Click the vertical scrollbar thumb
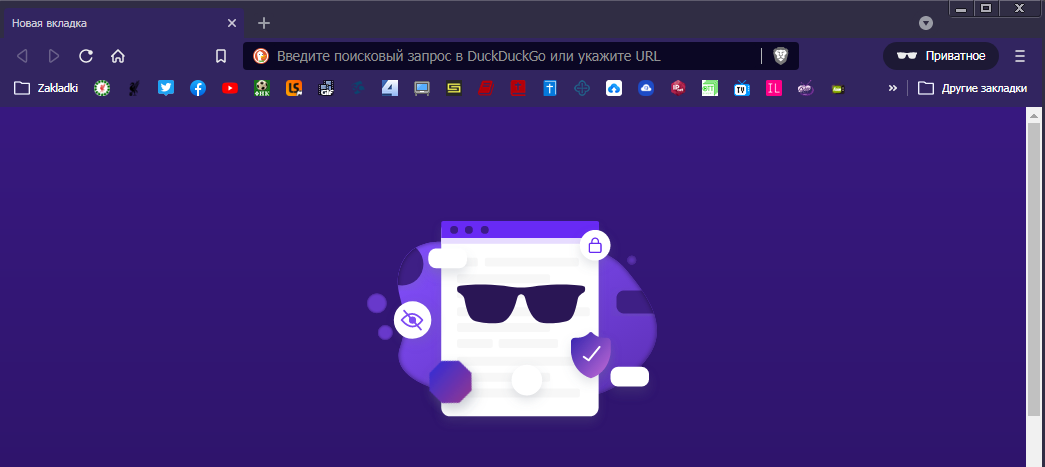 [1034, 270]
